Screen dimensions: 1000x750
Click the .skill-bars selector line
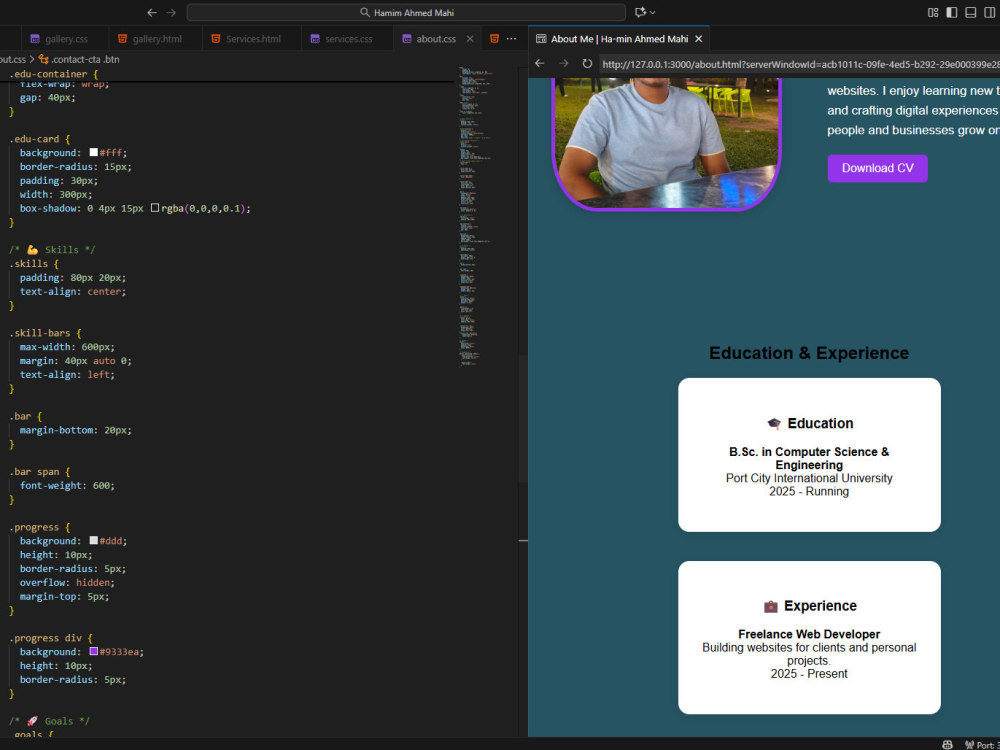click(x=45, y=333)
